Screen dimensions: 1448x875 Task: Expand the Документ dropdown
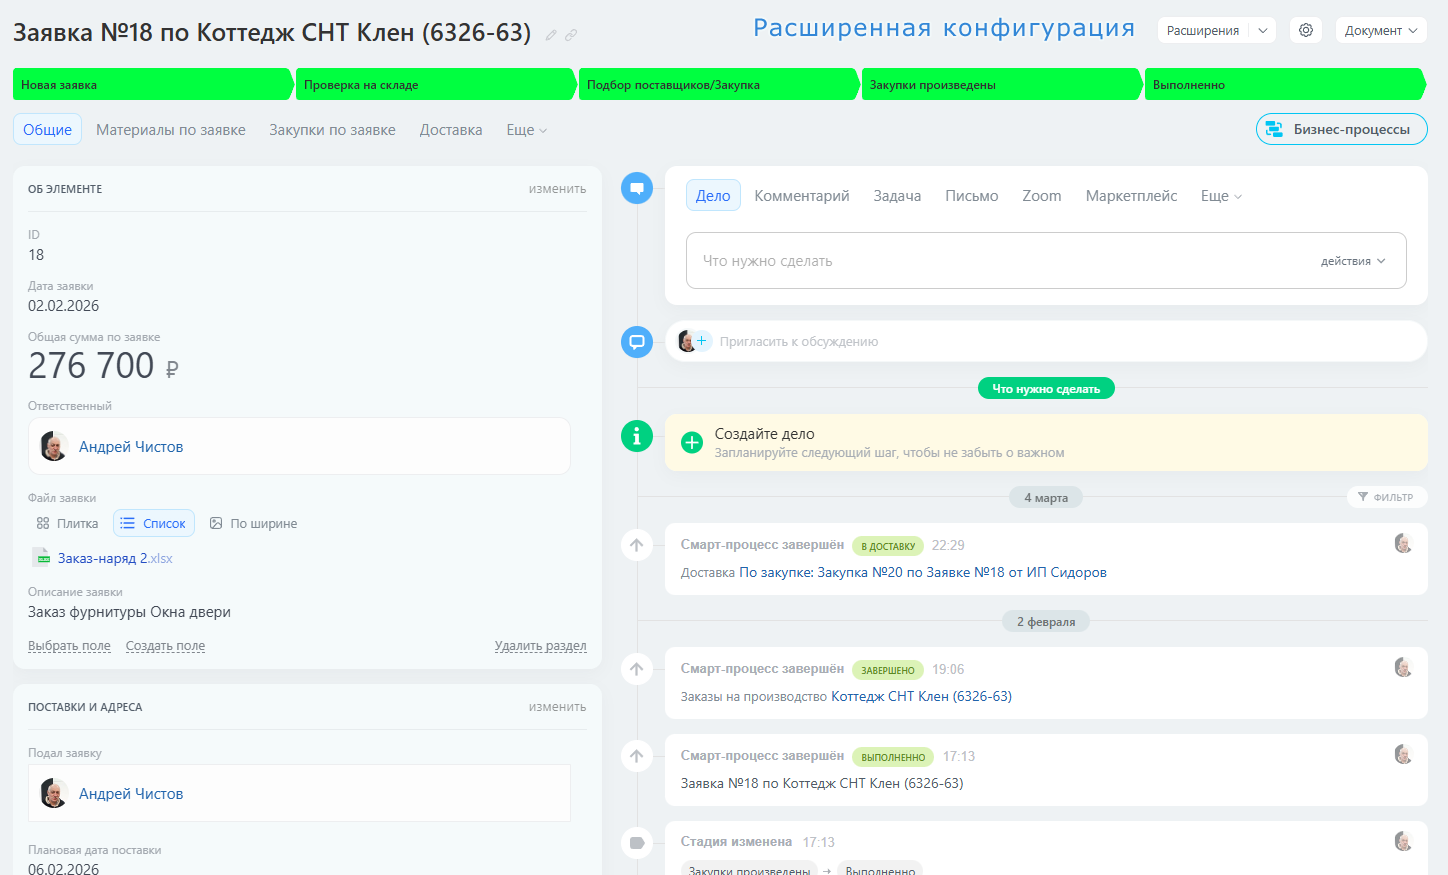(x=1381, y=30)
